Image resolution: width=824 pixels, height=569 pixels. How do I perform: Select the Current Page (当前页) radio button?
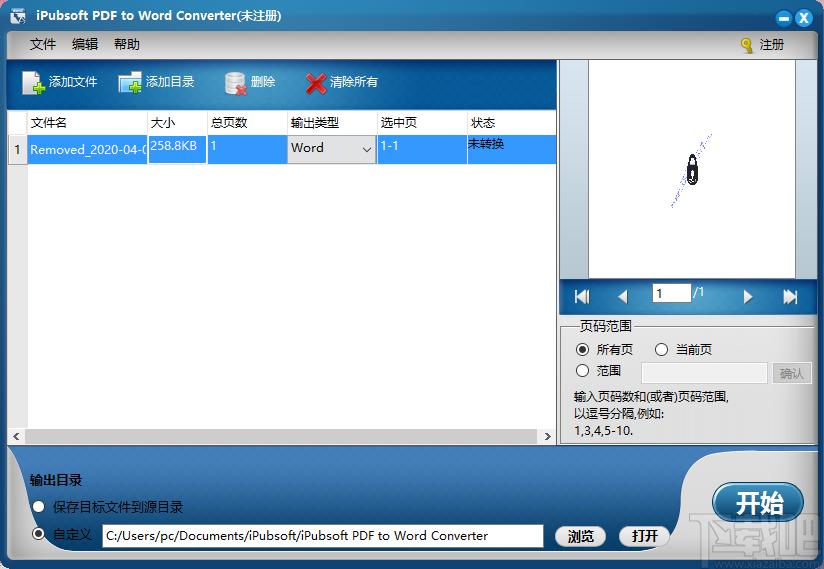tap(662, 349)
